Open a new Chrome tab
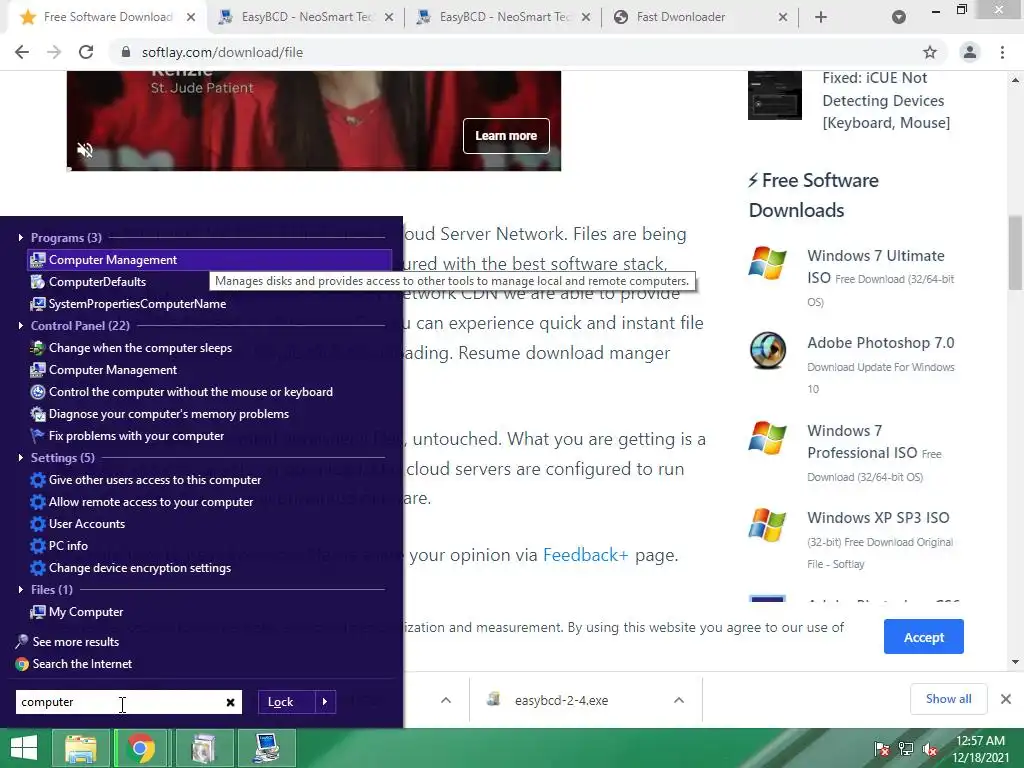The image size is (1024, 768). pyautogui.click(x=821, y=18)
